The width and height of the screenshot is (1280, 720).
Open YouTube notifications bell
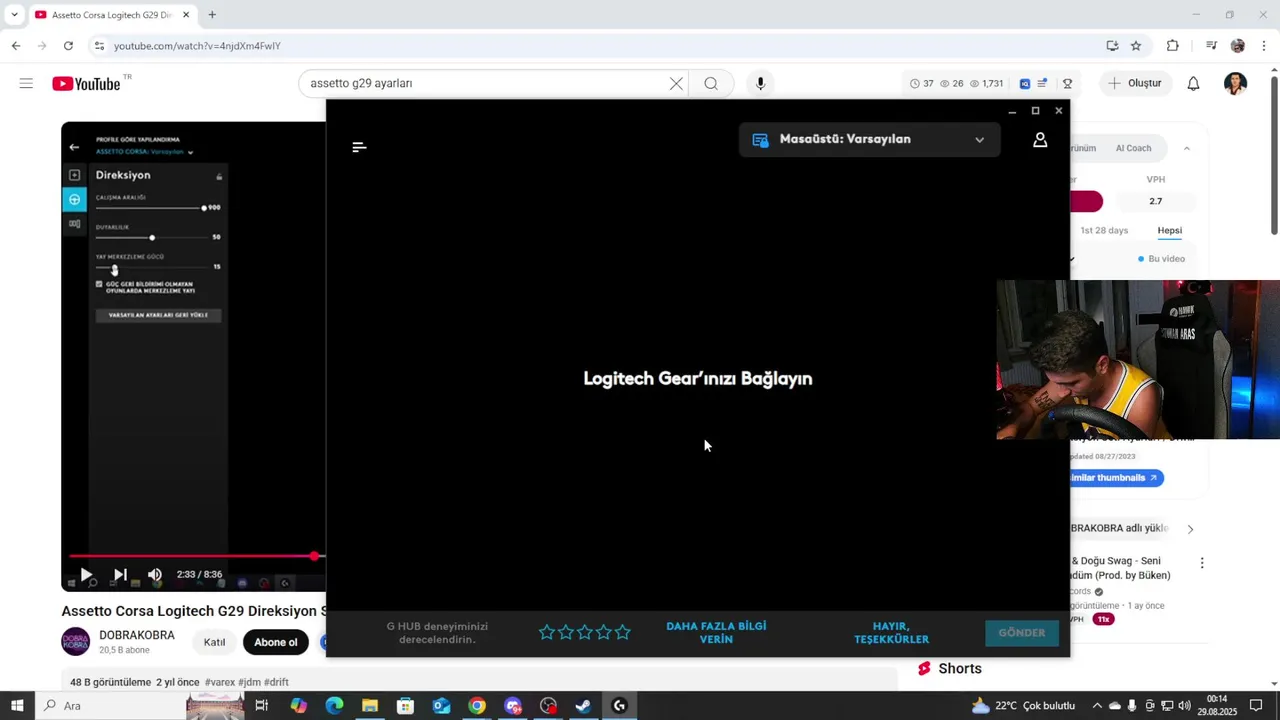coord(1193,83)
